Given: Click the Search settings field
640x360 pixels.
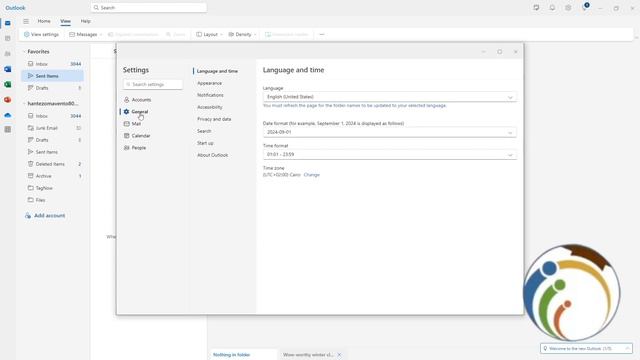Looking at the screenshot, I should pos(153,84).
